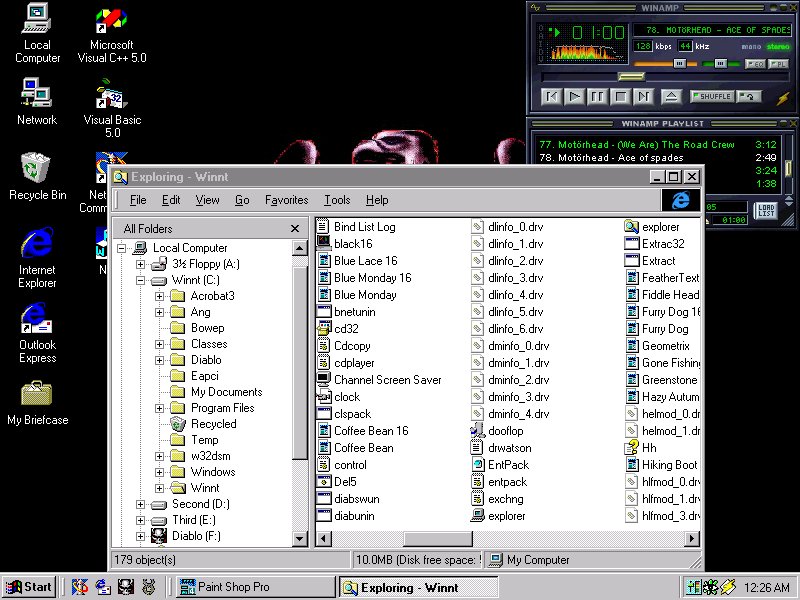Click the Winamp seek bar handle
This screenshot has height=600, width=800.
[x=632, y=77]
